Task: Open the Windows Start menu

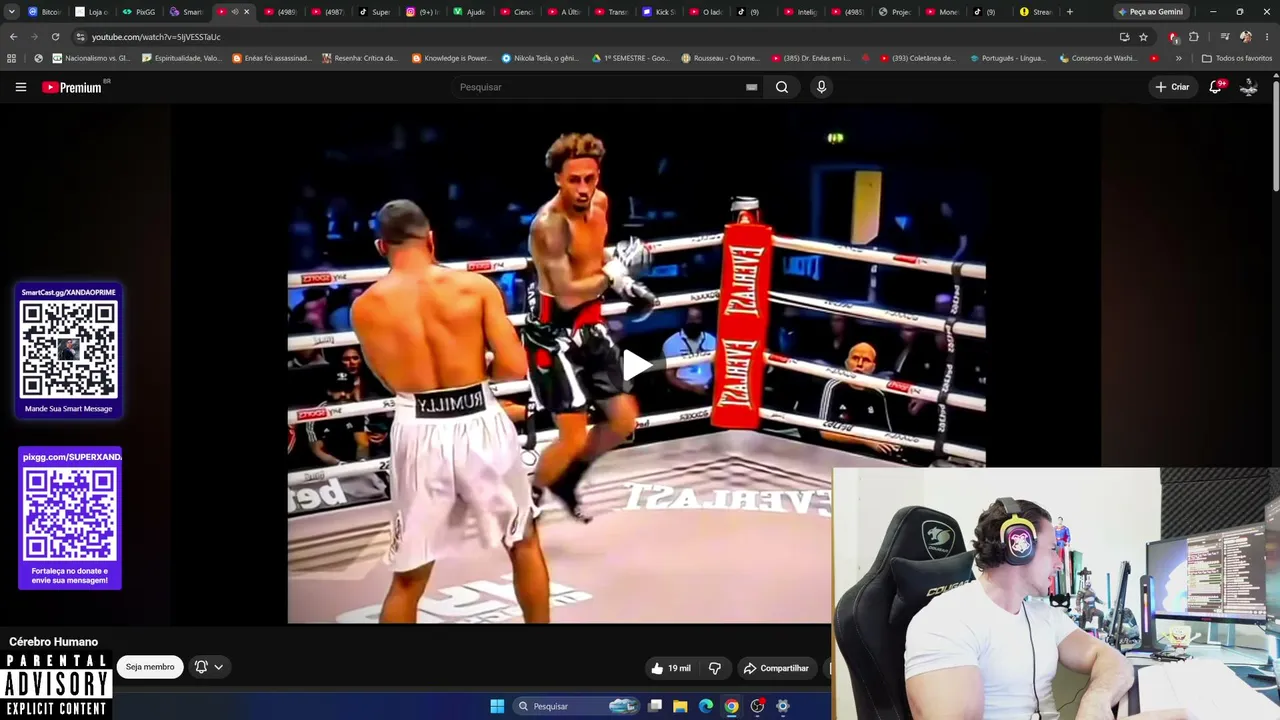Action: click(x=497, y=706)
